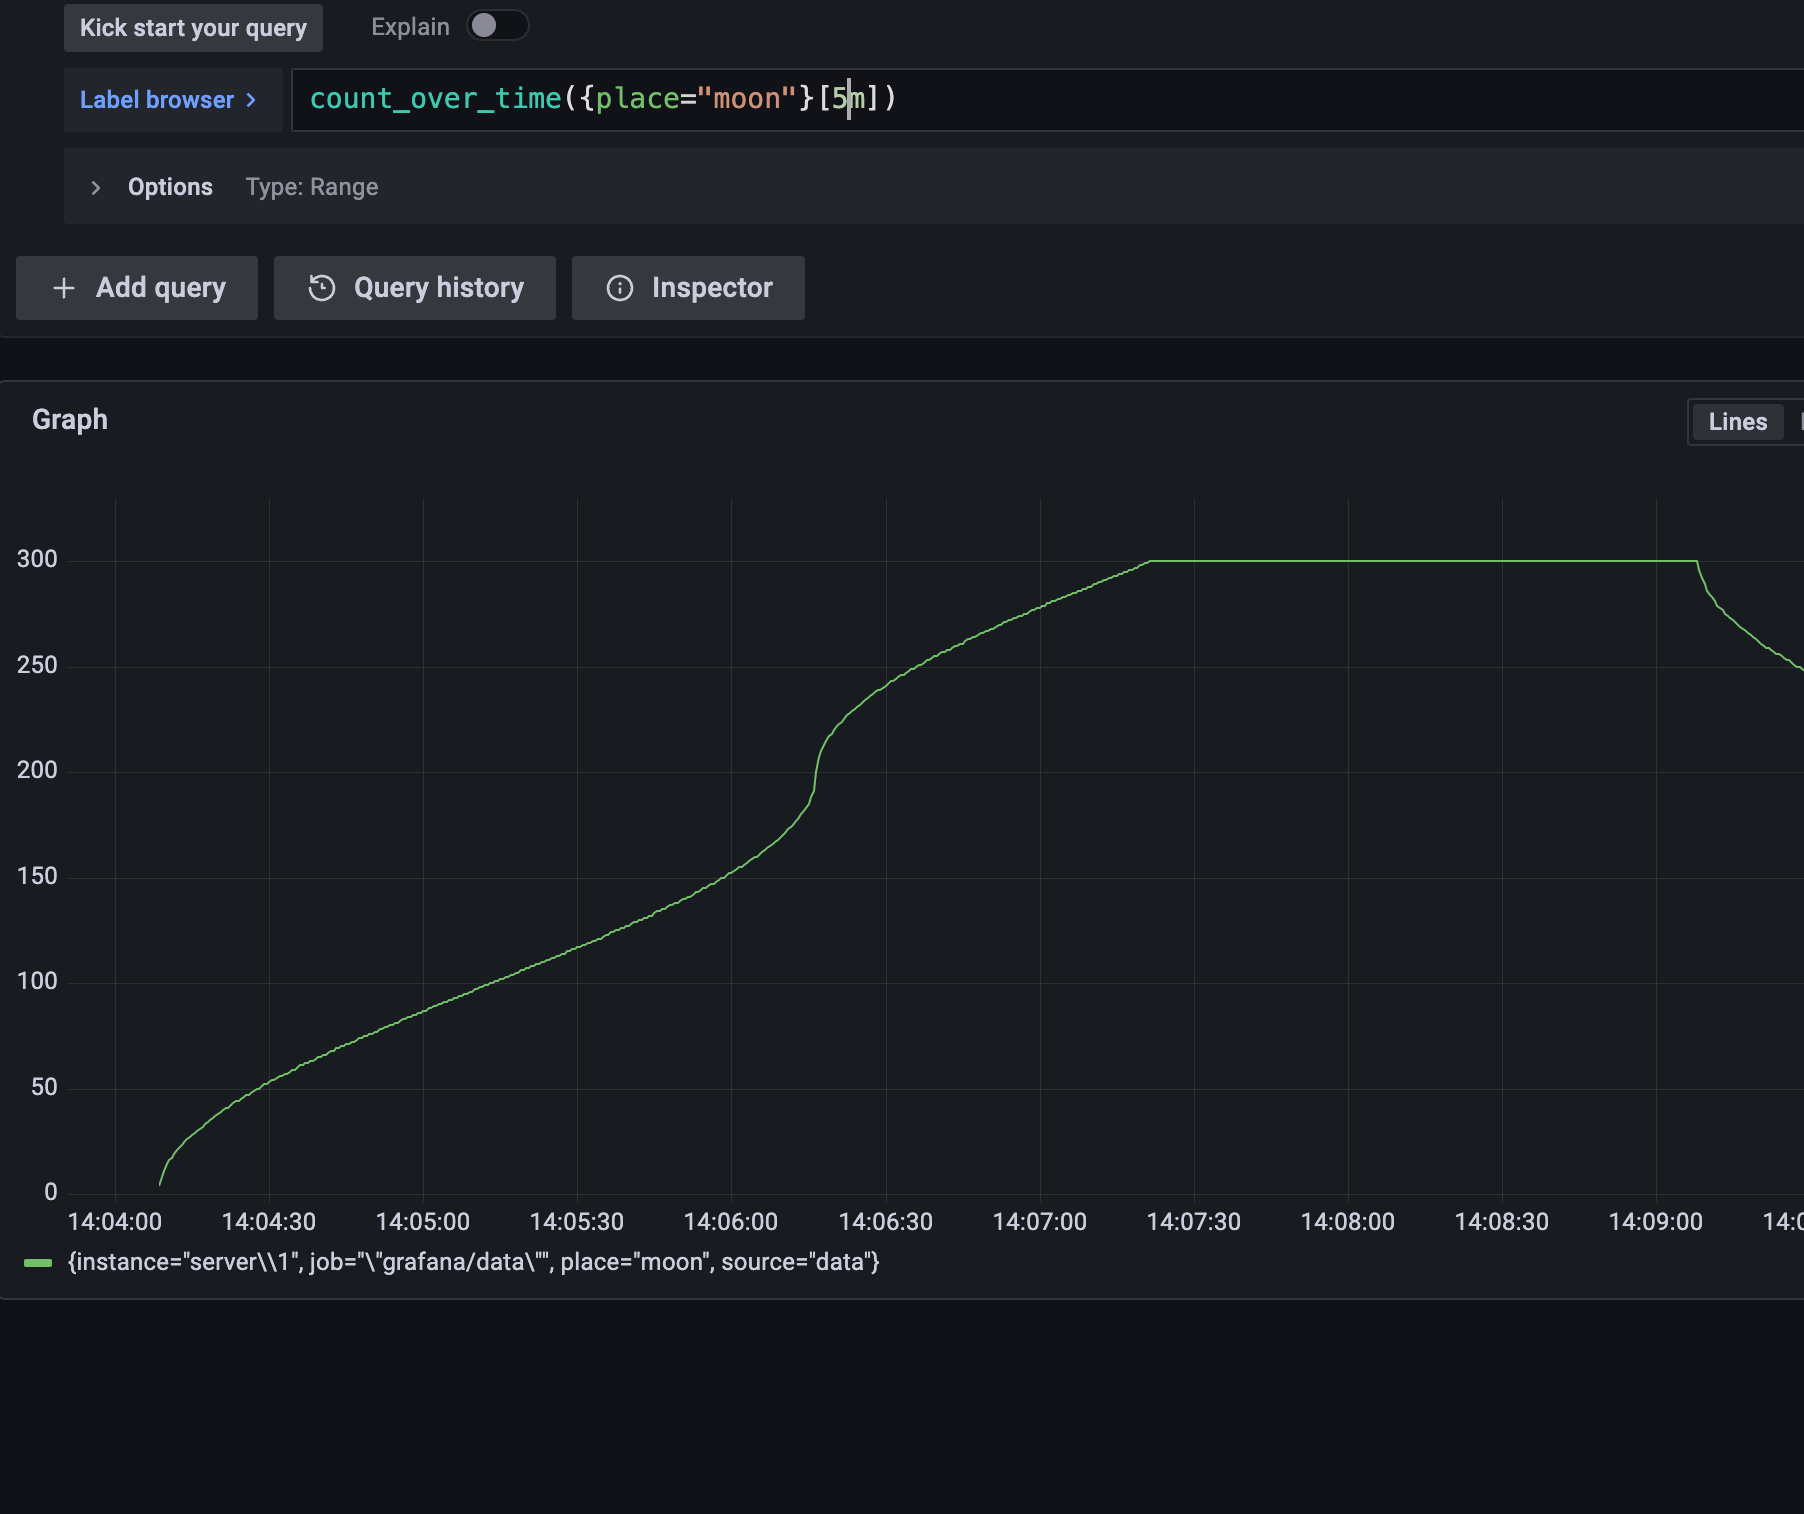This screenshot has height=1514, width=1804.
Task: Click Type: Range setting
Action: [311, 187]
